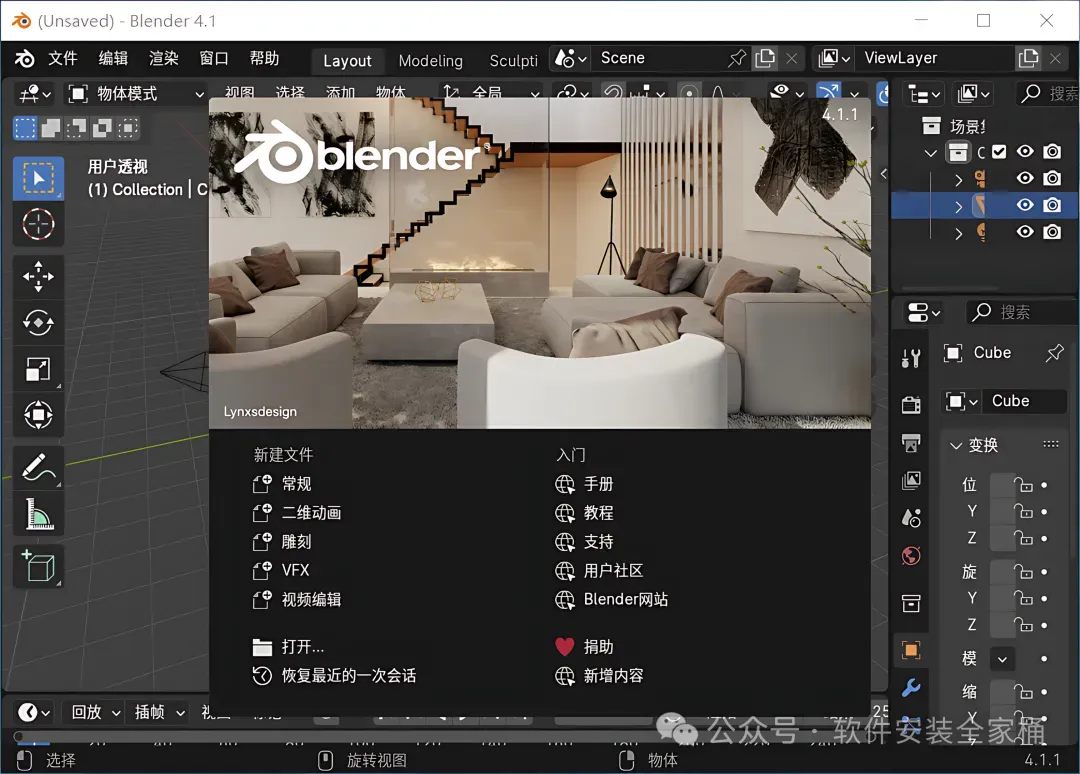
Task: Open the 插帧 keying dropdown
Action: (x=159, y=712)
